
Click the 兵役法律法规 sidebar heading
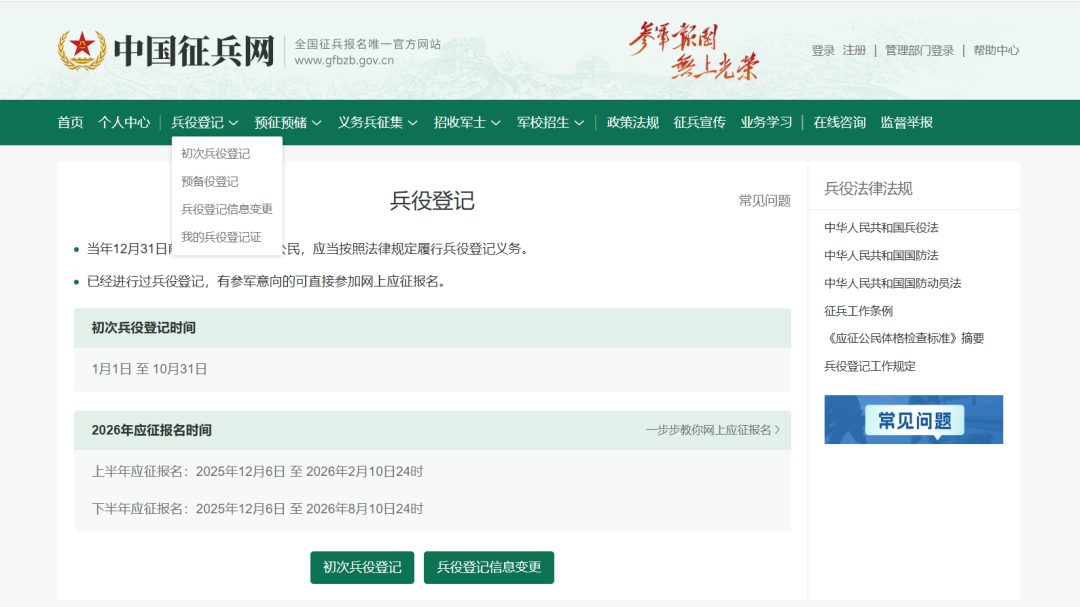[x=868, y=189]
